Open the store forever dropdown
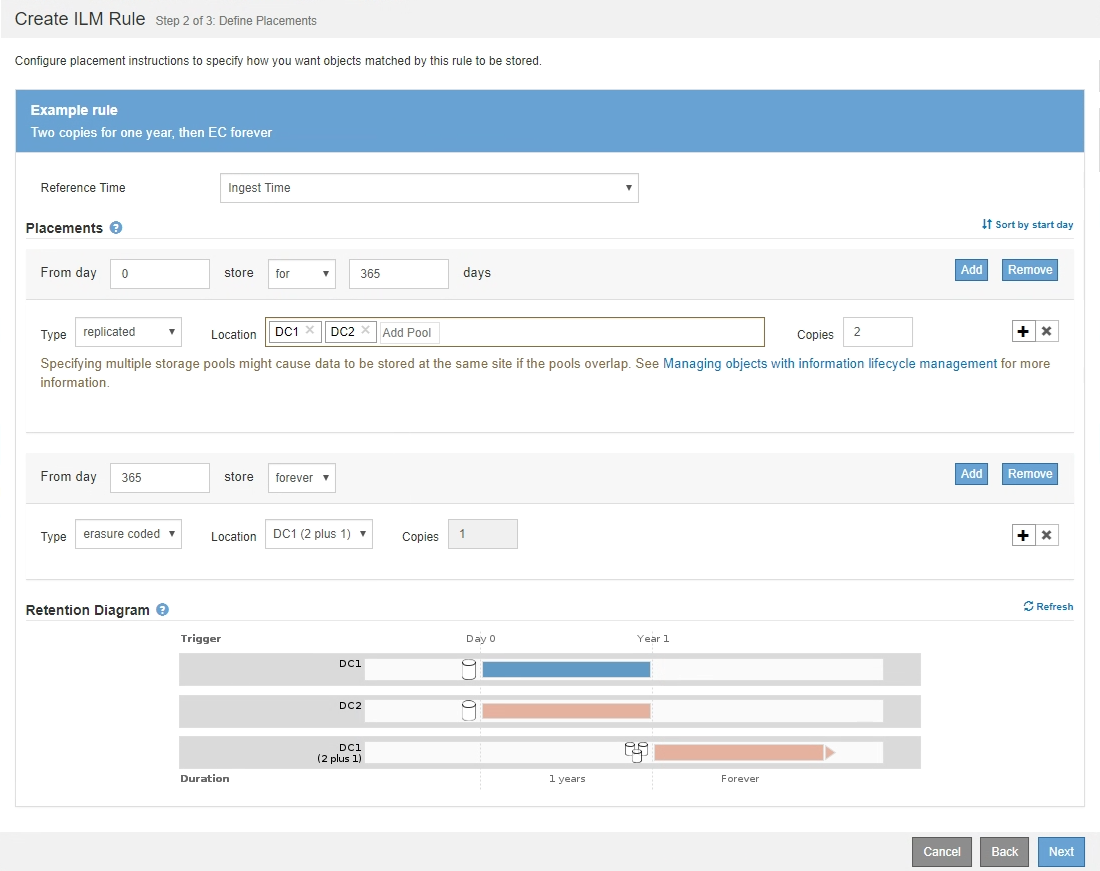 coord(301,478)
